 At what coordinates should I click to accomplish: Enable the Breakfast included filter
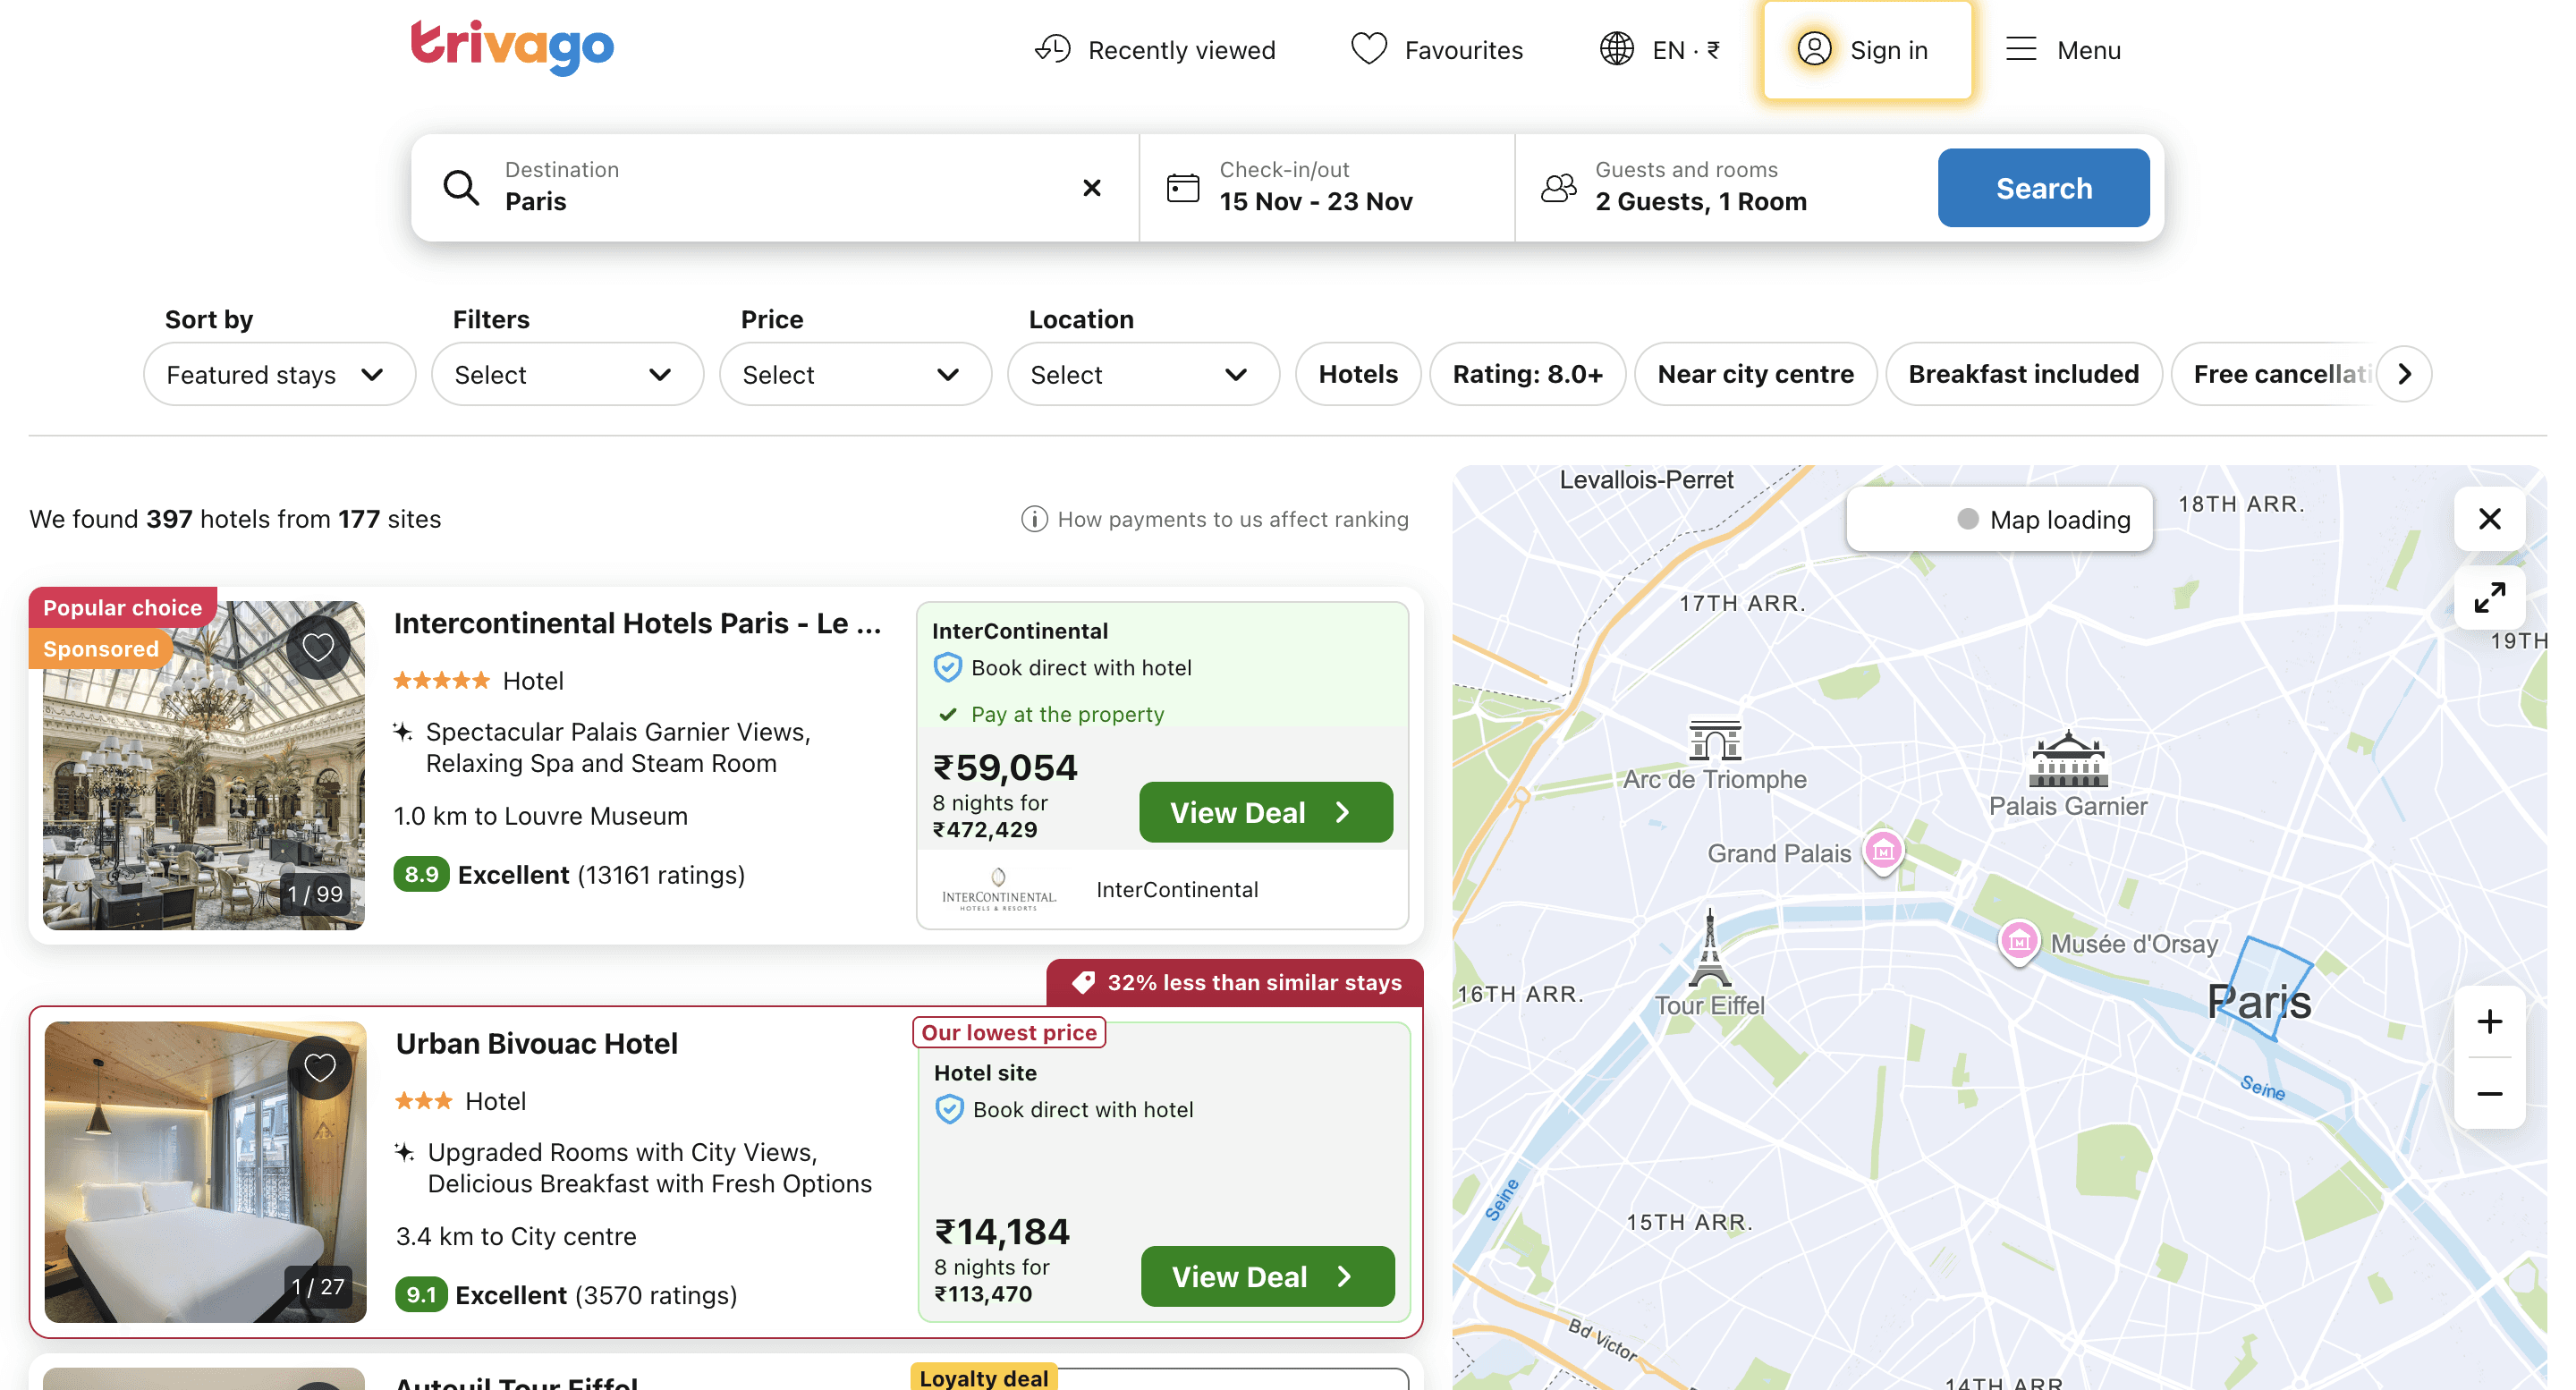[2023, 374]
